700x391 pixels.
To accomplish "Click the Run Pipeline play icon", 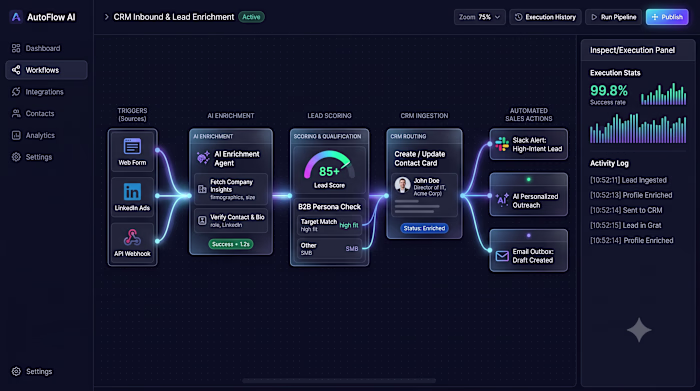I will click(x=594, y=17).
